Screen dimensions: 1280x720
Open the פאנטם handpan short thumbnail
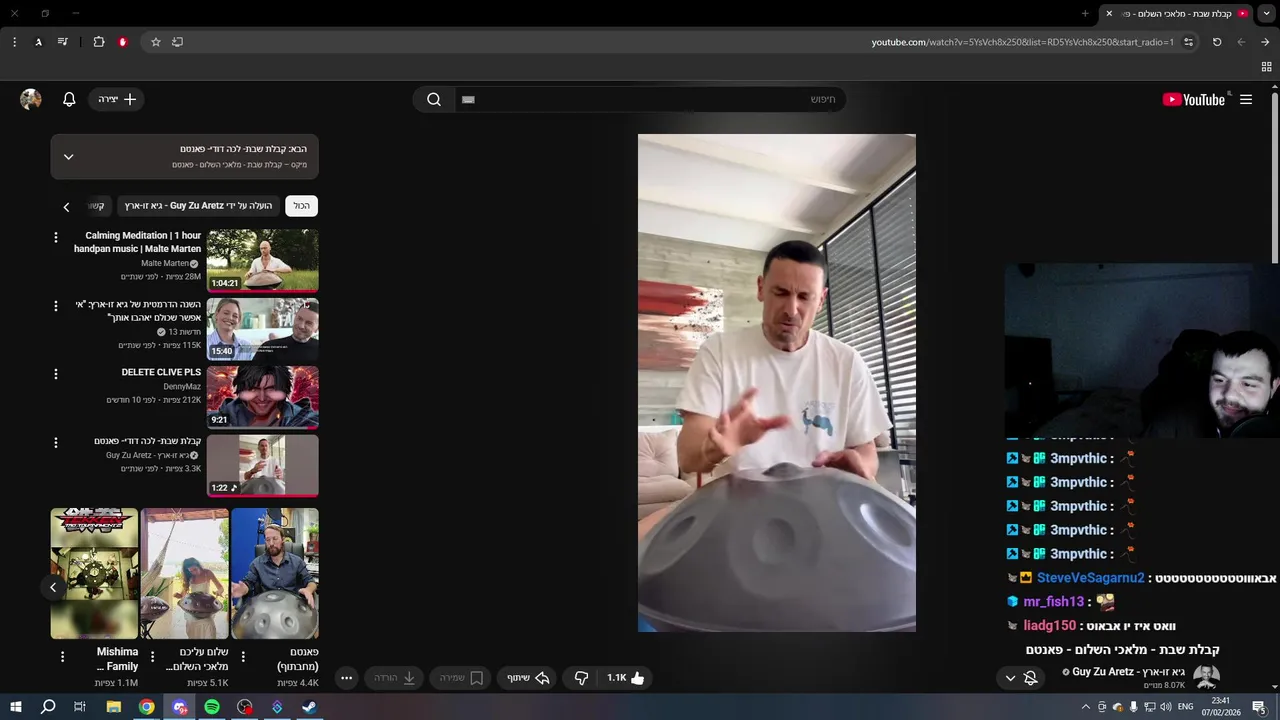275,573
